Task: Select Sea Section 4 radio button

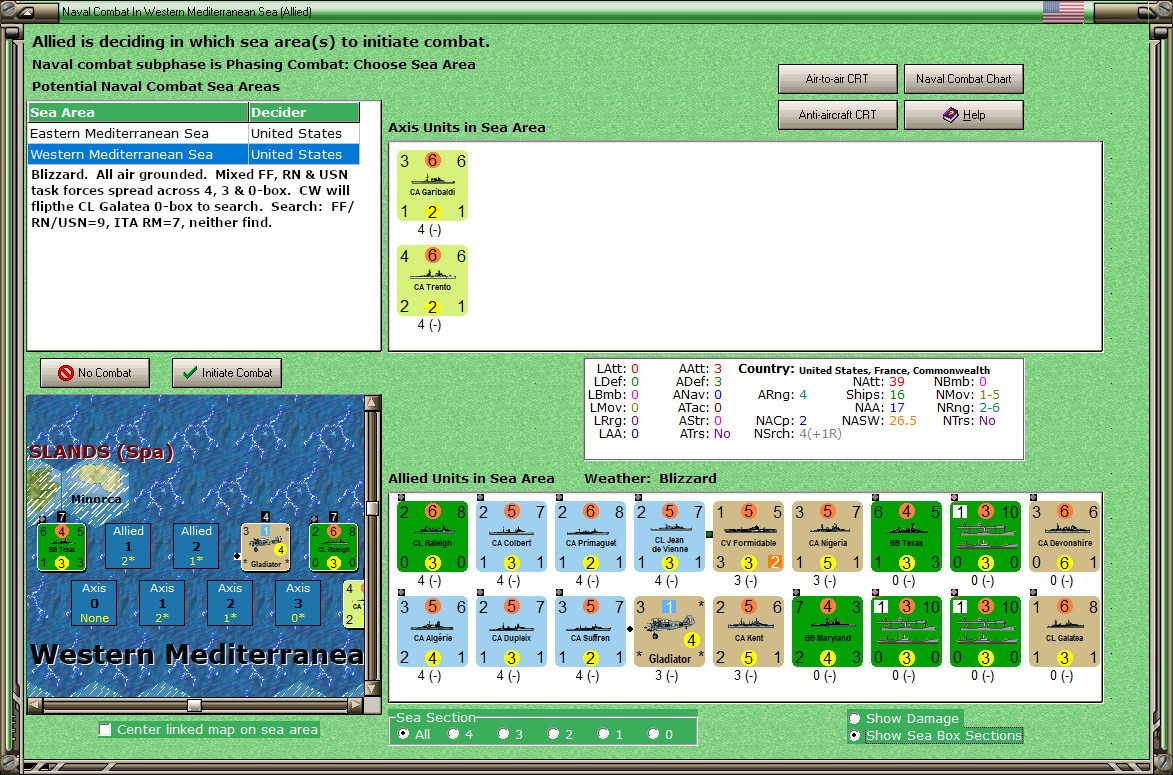Action: coord(453,734)
